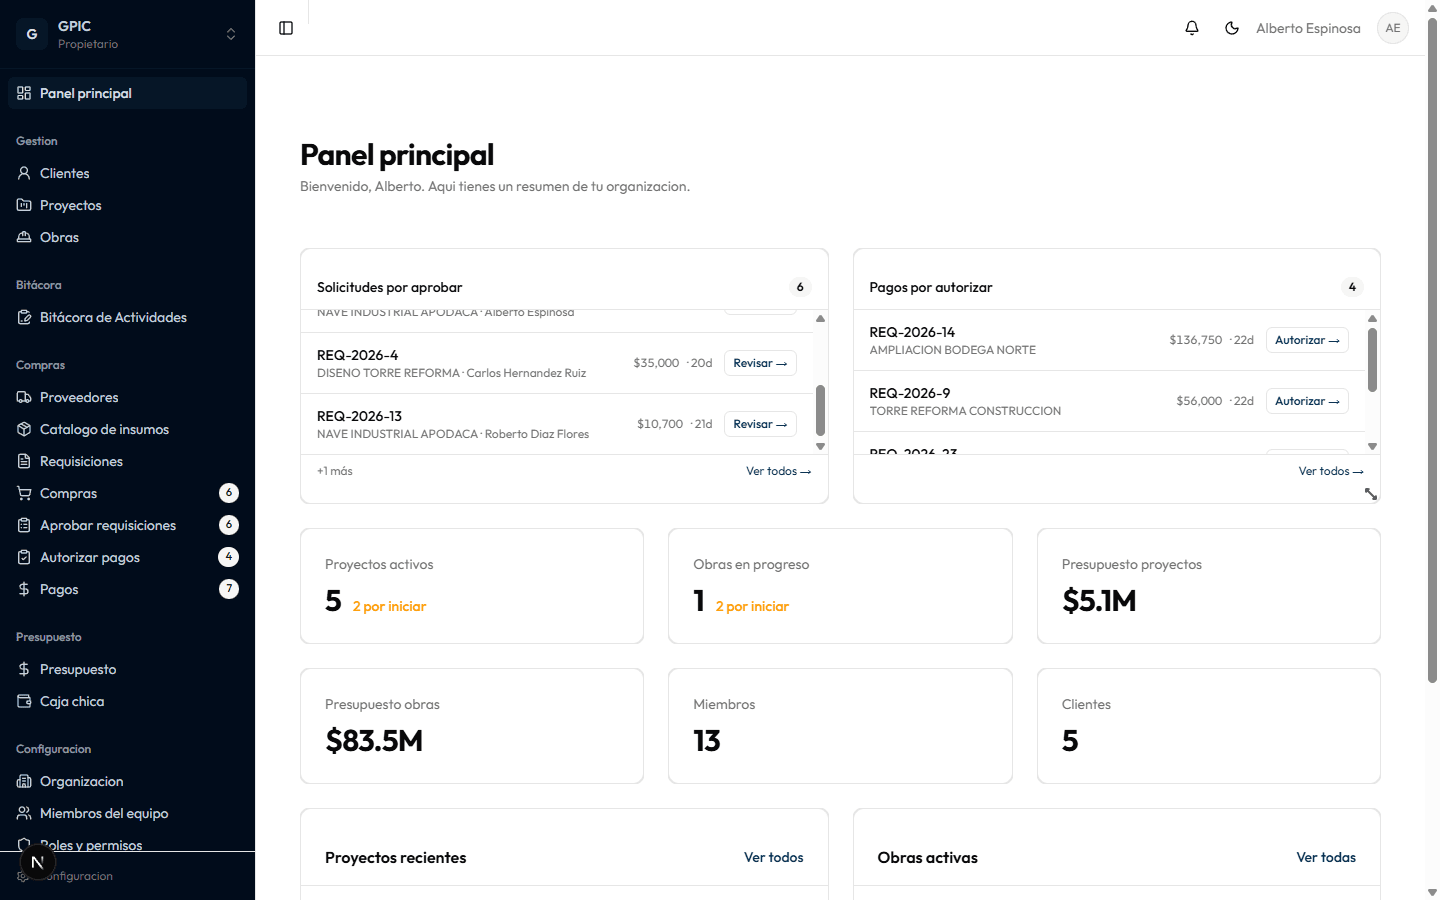The image size is (1440, 900).
Task: Click the Clientes person icon
Action: [24, 173]
